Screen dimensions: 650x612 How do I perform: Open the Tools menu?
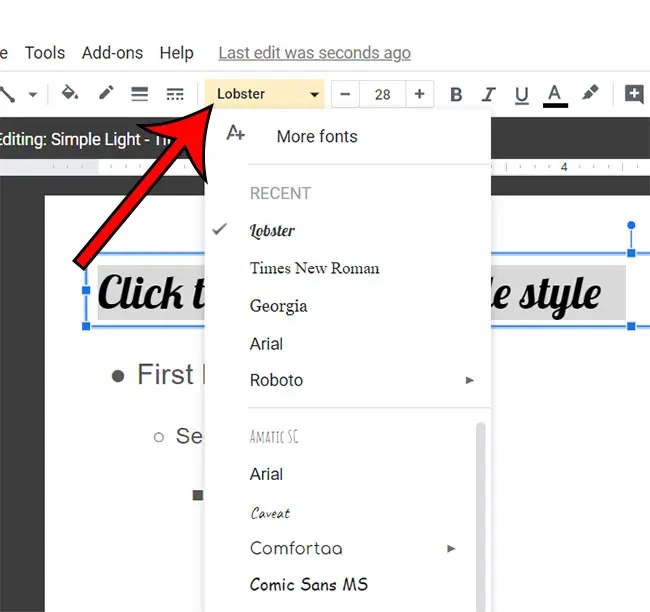tap(45, 53)
